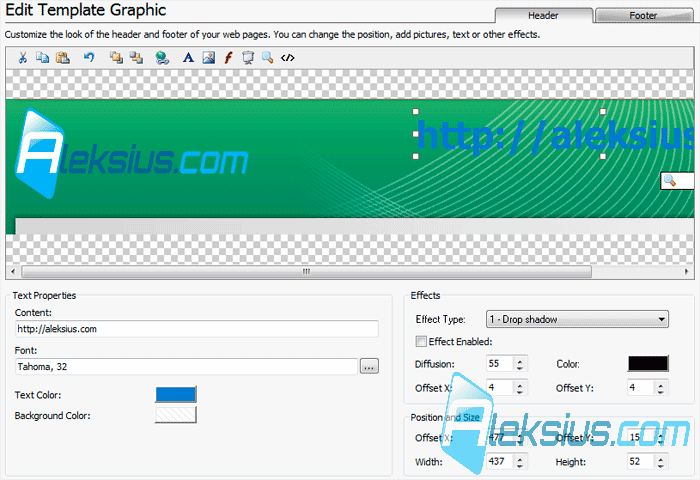Screen dimensions: 700x480
Task: Insert text with the A icon
Action: [x=188, y=58]
